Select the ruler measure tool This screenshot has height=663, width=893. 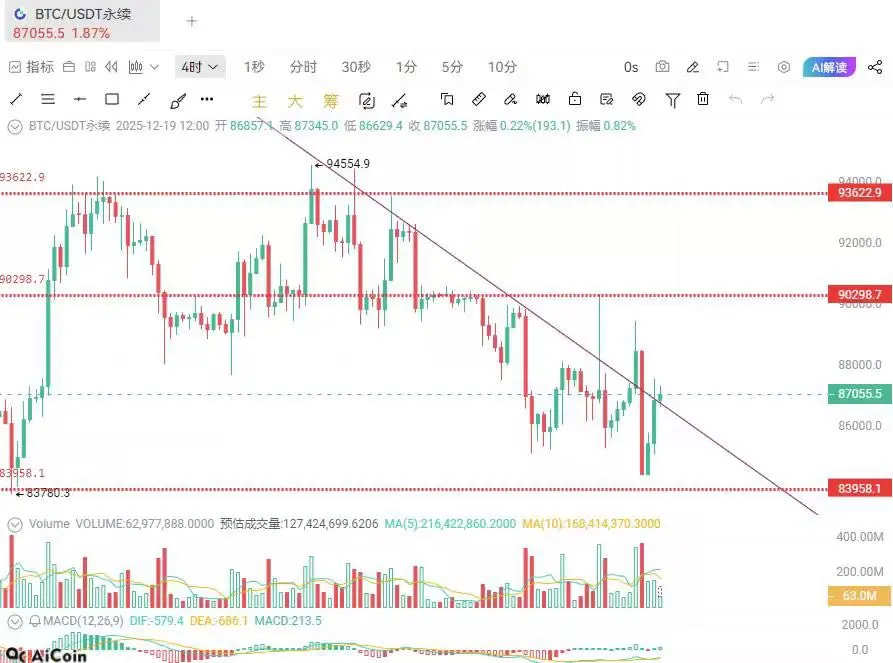(479, 100)
